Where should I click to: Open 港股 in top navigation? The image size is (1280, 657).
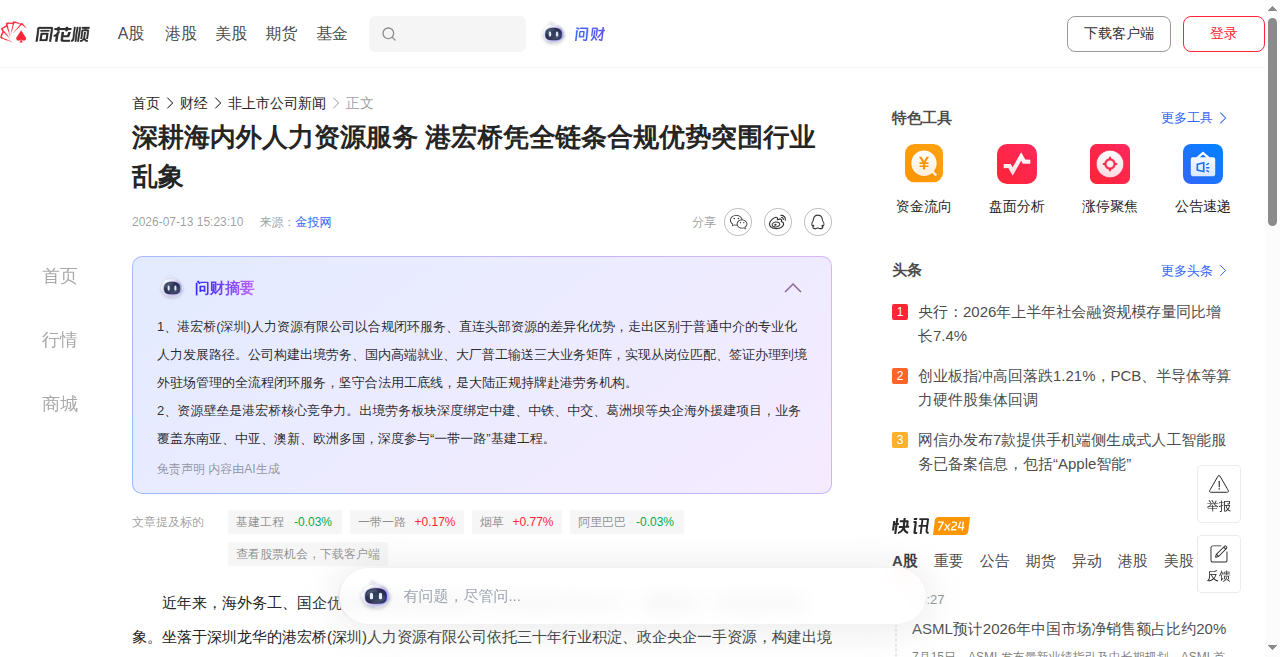tap(181, 34)
